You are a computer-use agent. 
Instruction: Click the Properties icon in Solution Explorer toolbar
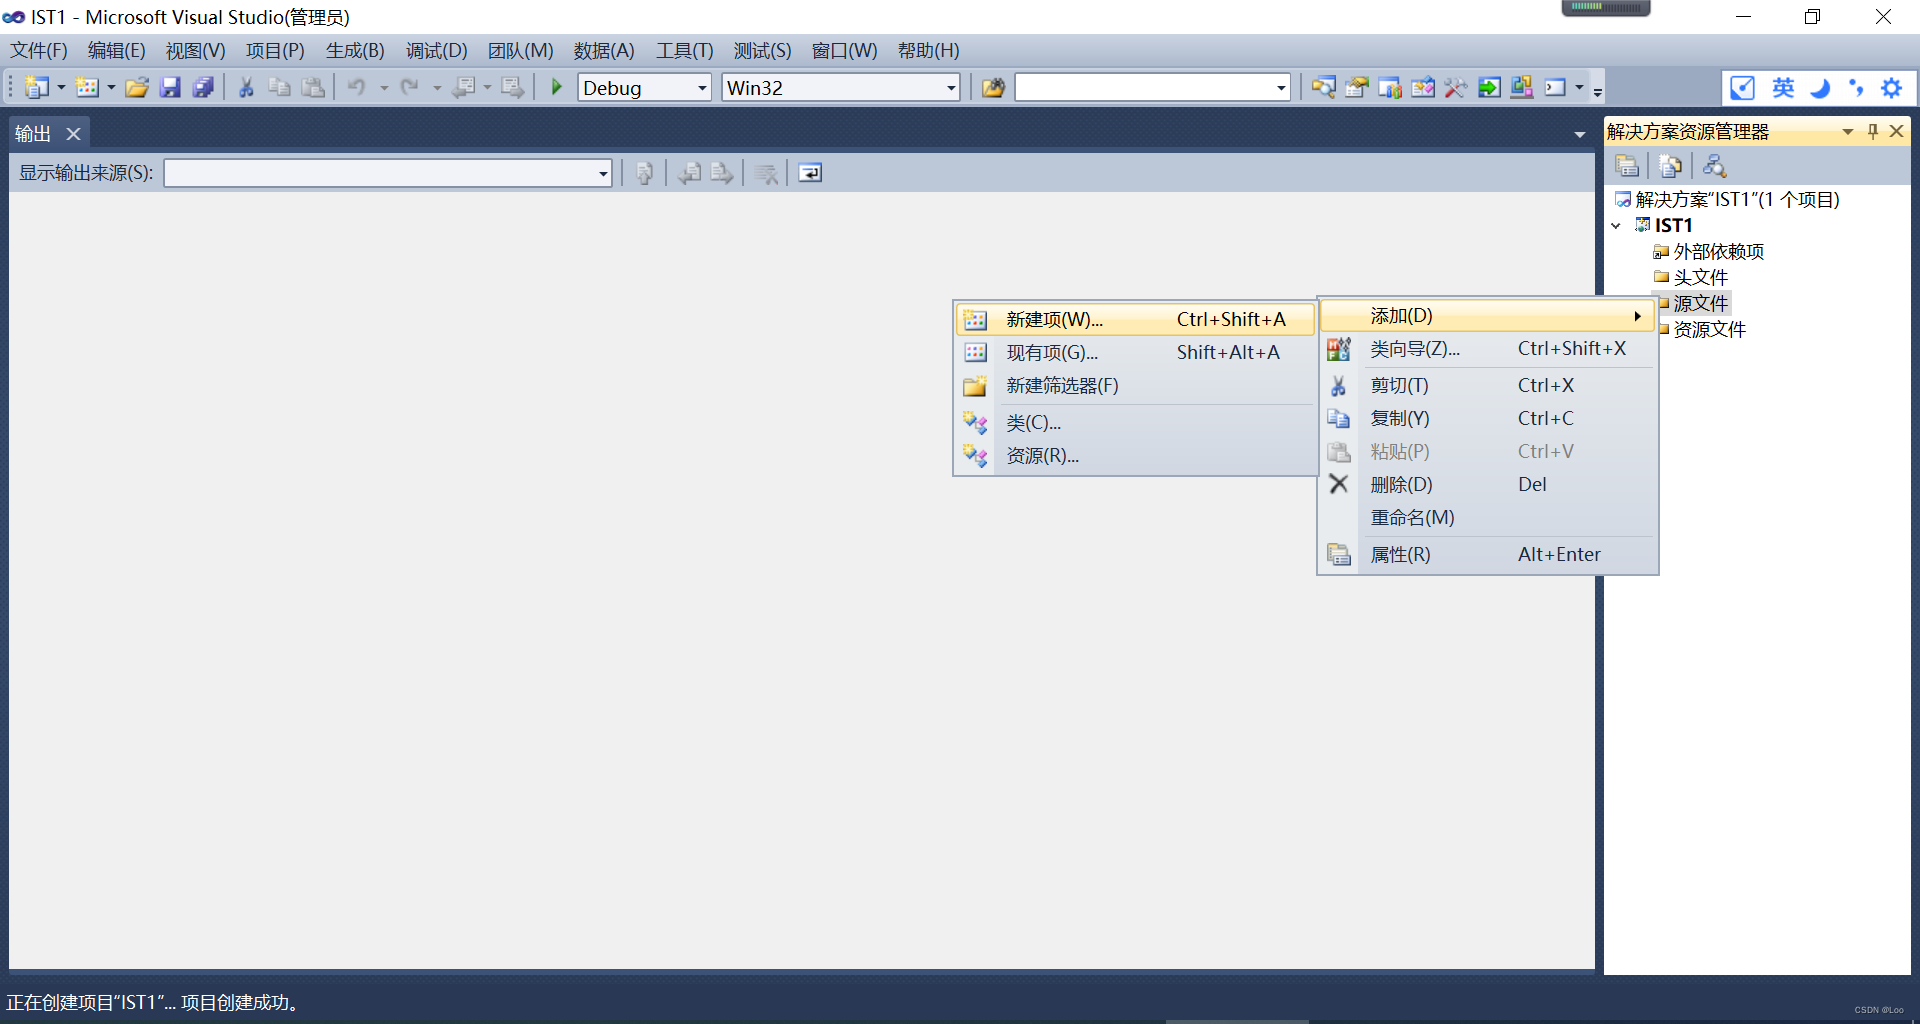(1627, 166)
